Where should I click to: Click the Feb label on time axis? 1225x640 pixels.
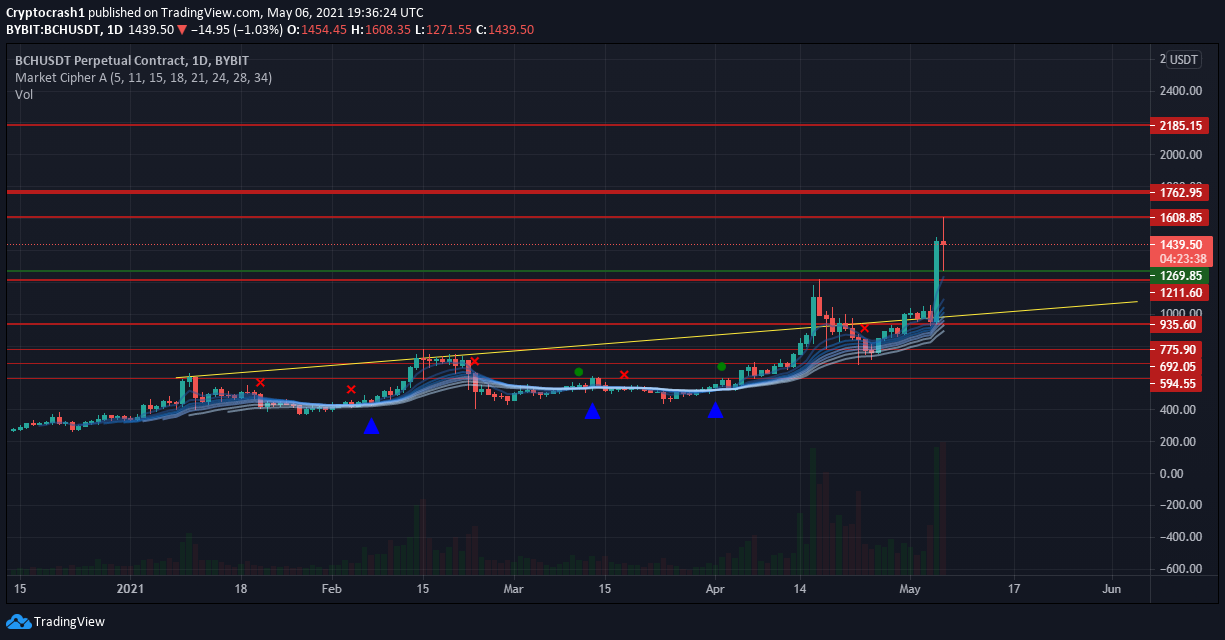332,590
